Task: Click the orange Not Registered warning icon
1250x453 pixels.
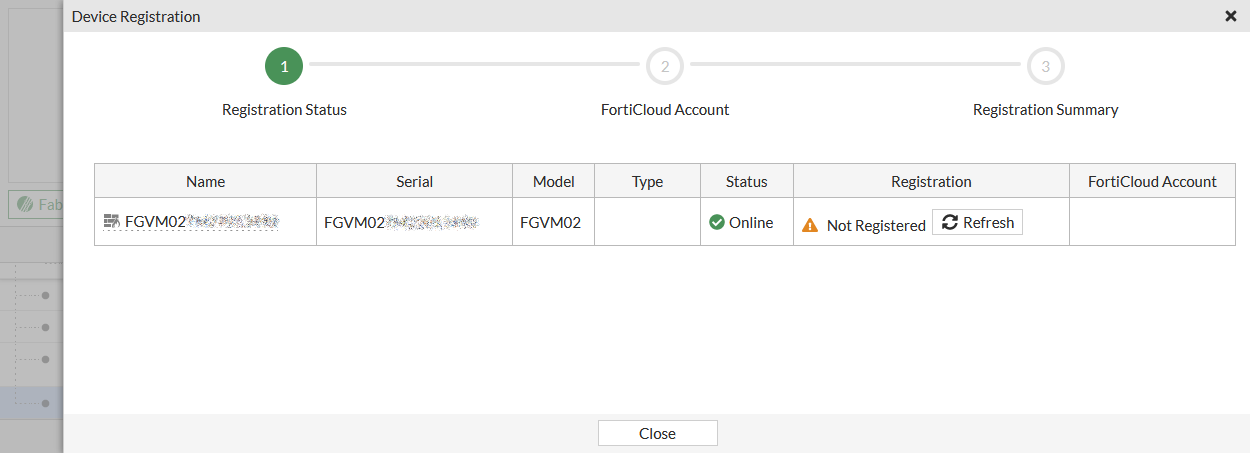Action: click(811, 226)
